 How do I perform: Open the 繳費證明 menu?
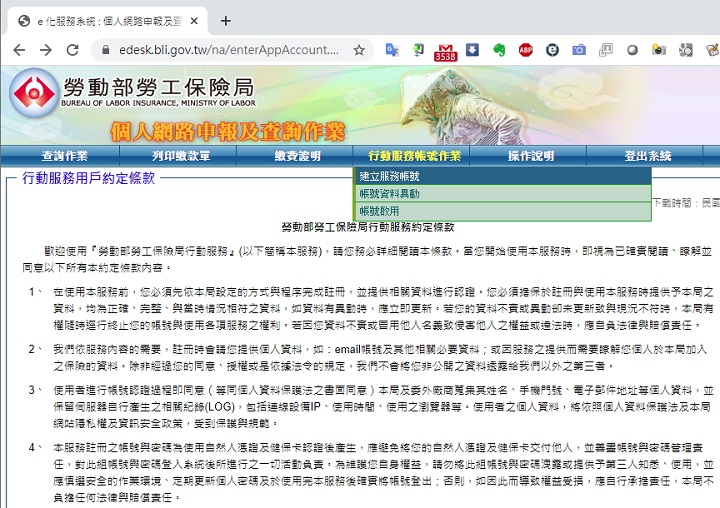(298, 156)
